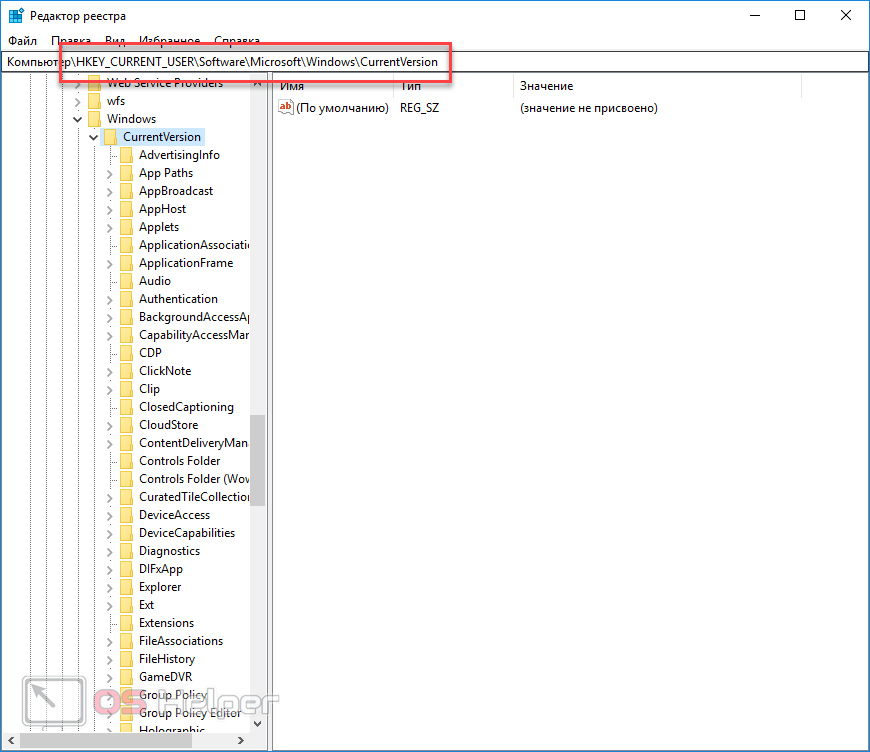This screenshot has height=752, width=870.
Task: Select the ClickNote registry key
Action: [165, 371]
